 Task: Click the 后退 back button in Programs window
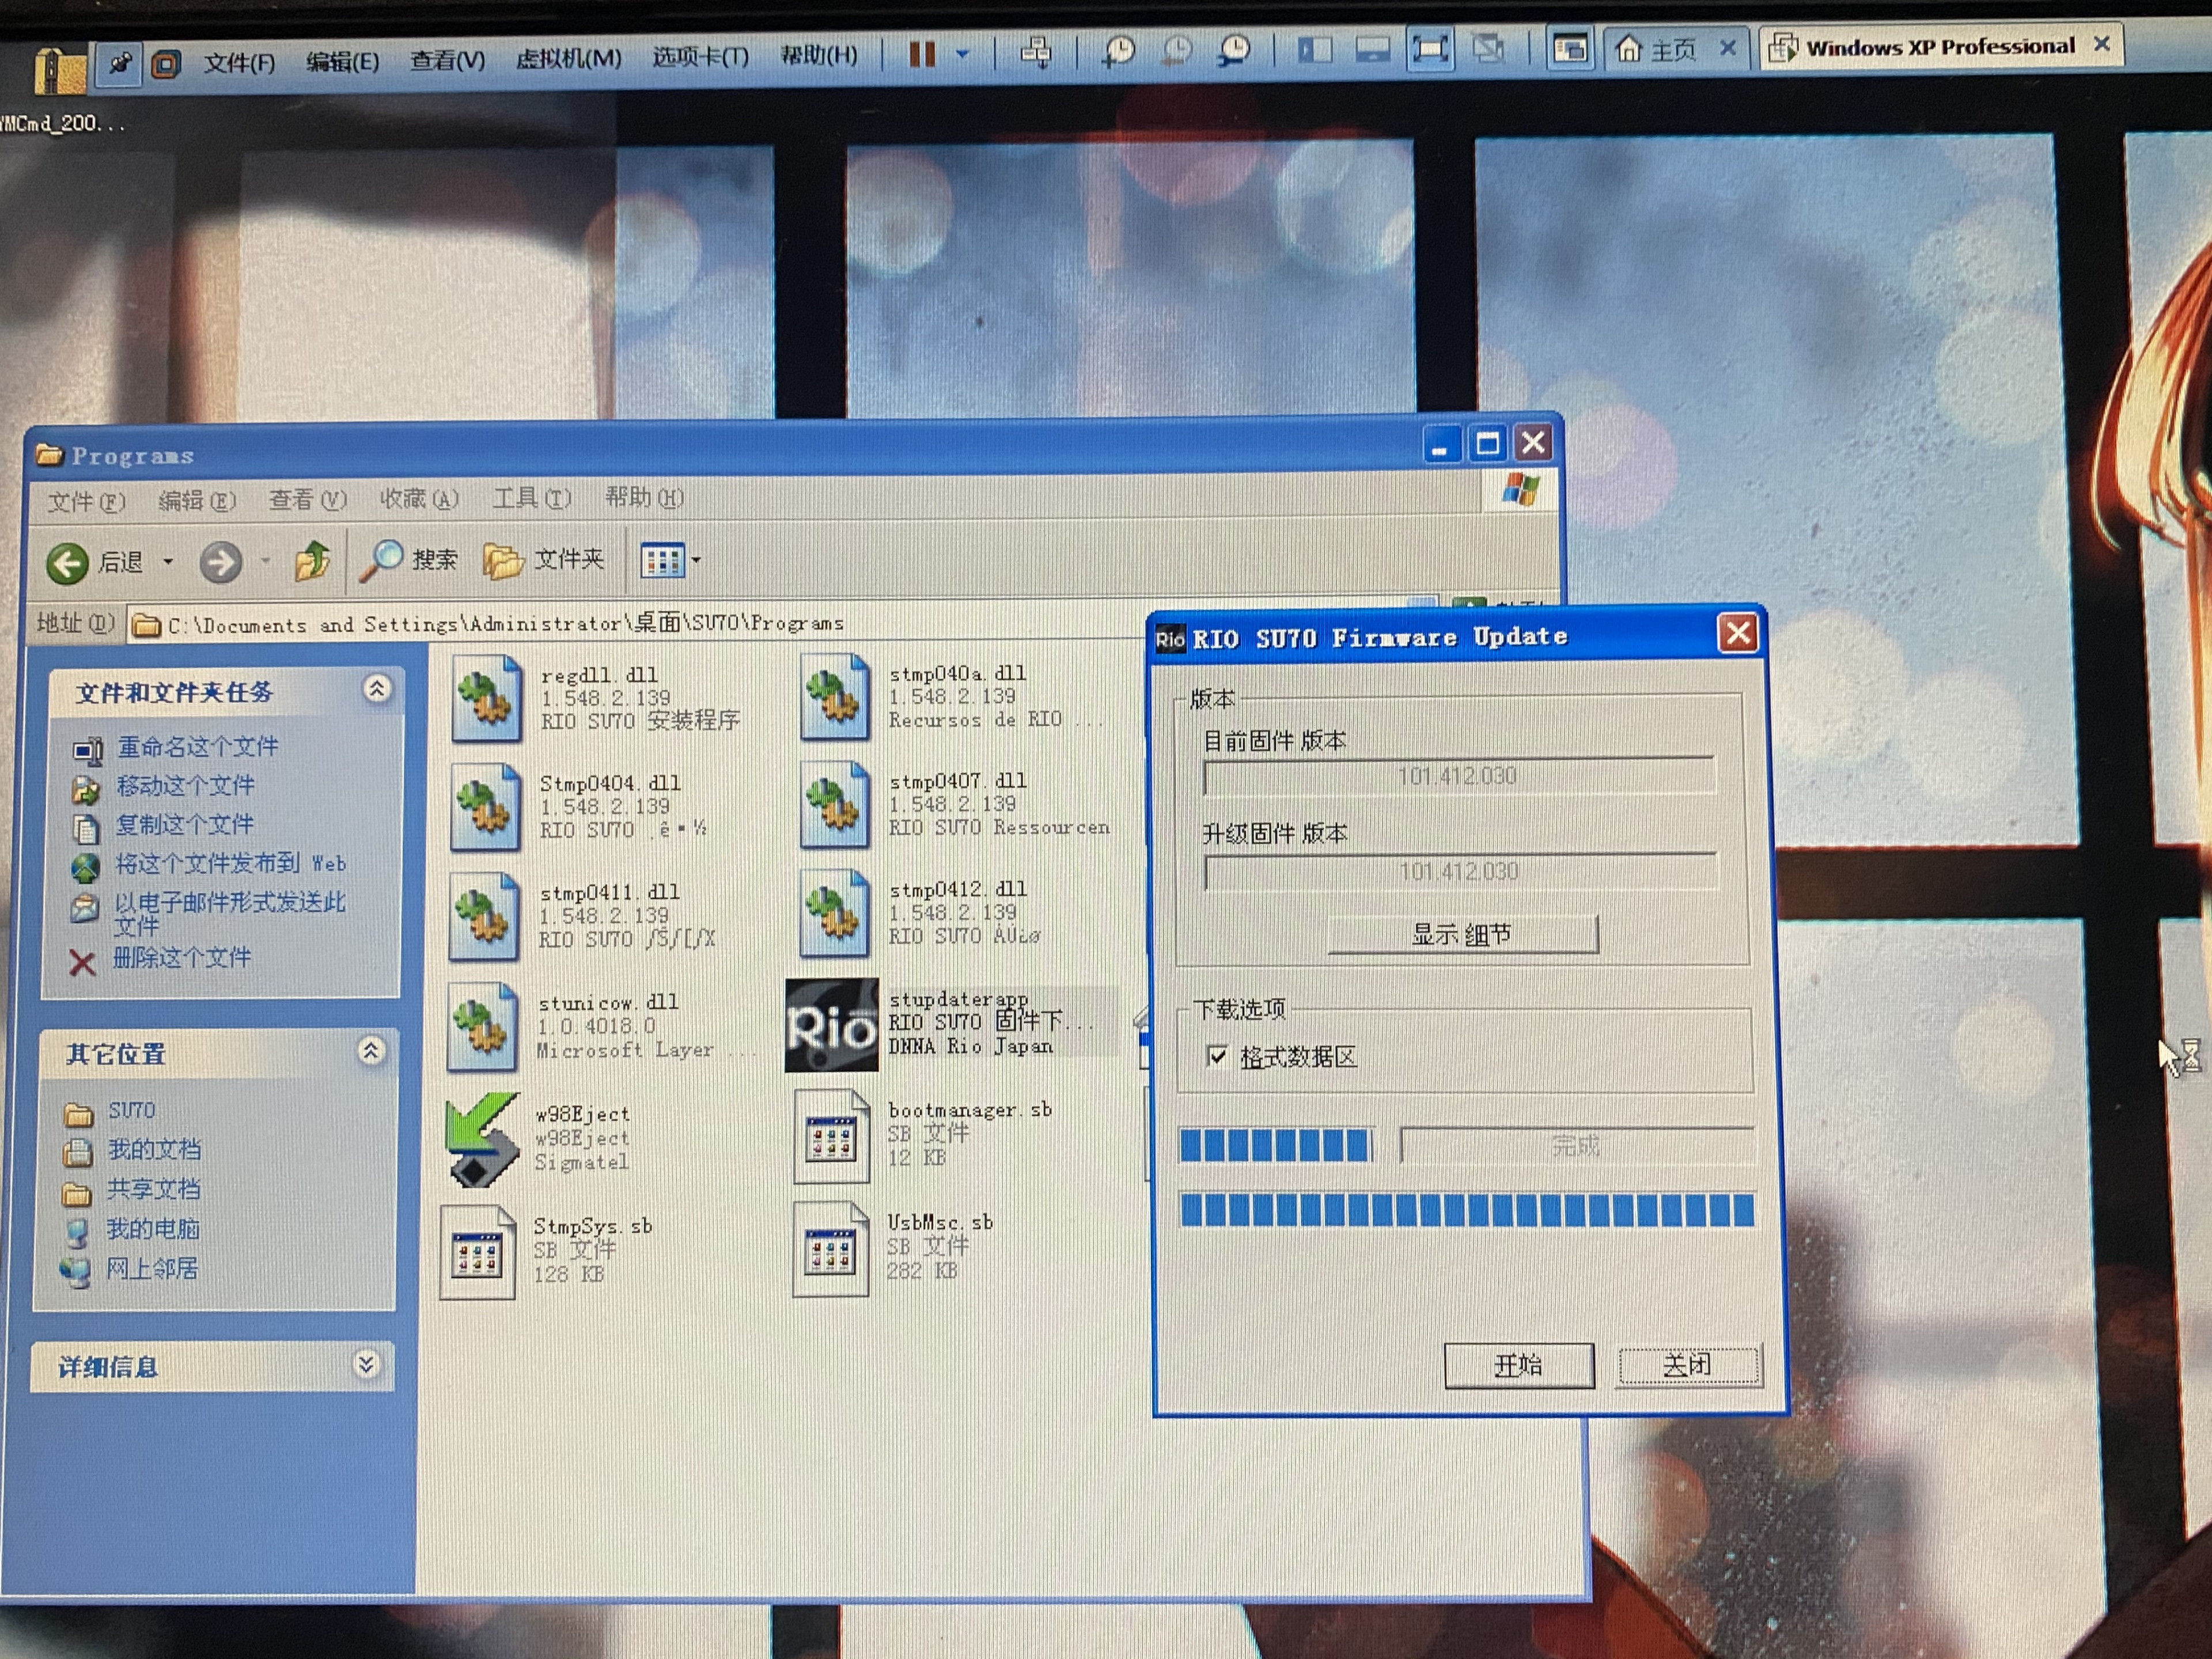(x=95, y=563)
